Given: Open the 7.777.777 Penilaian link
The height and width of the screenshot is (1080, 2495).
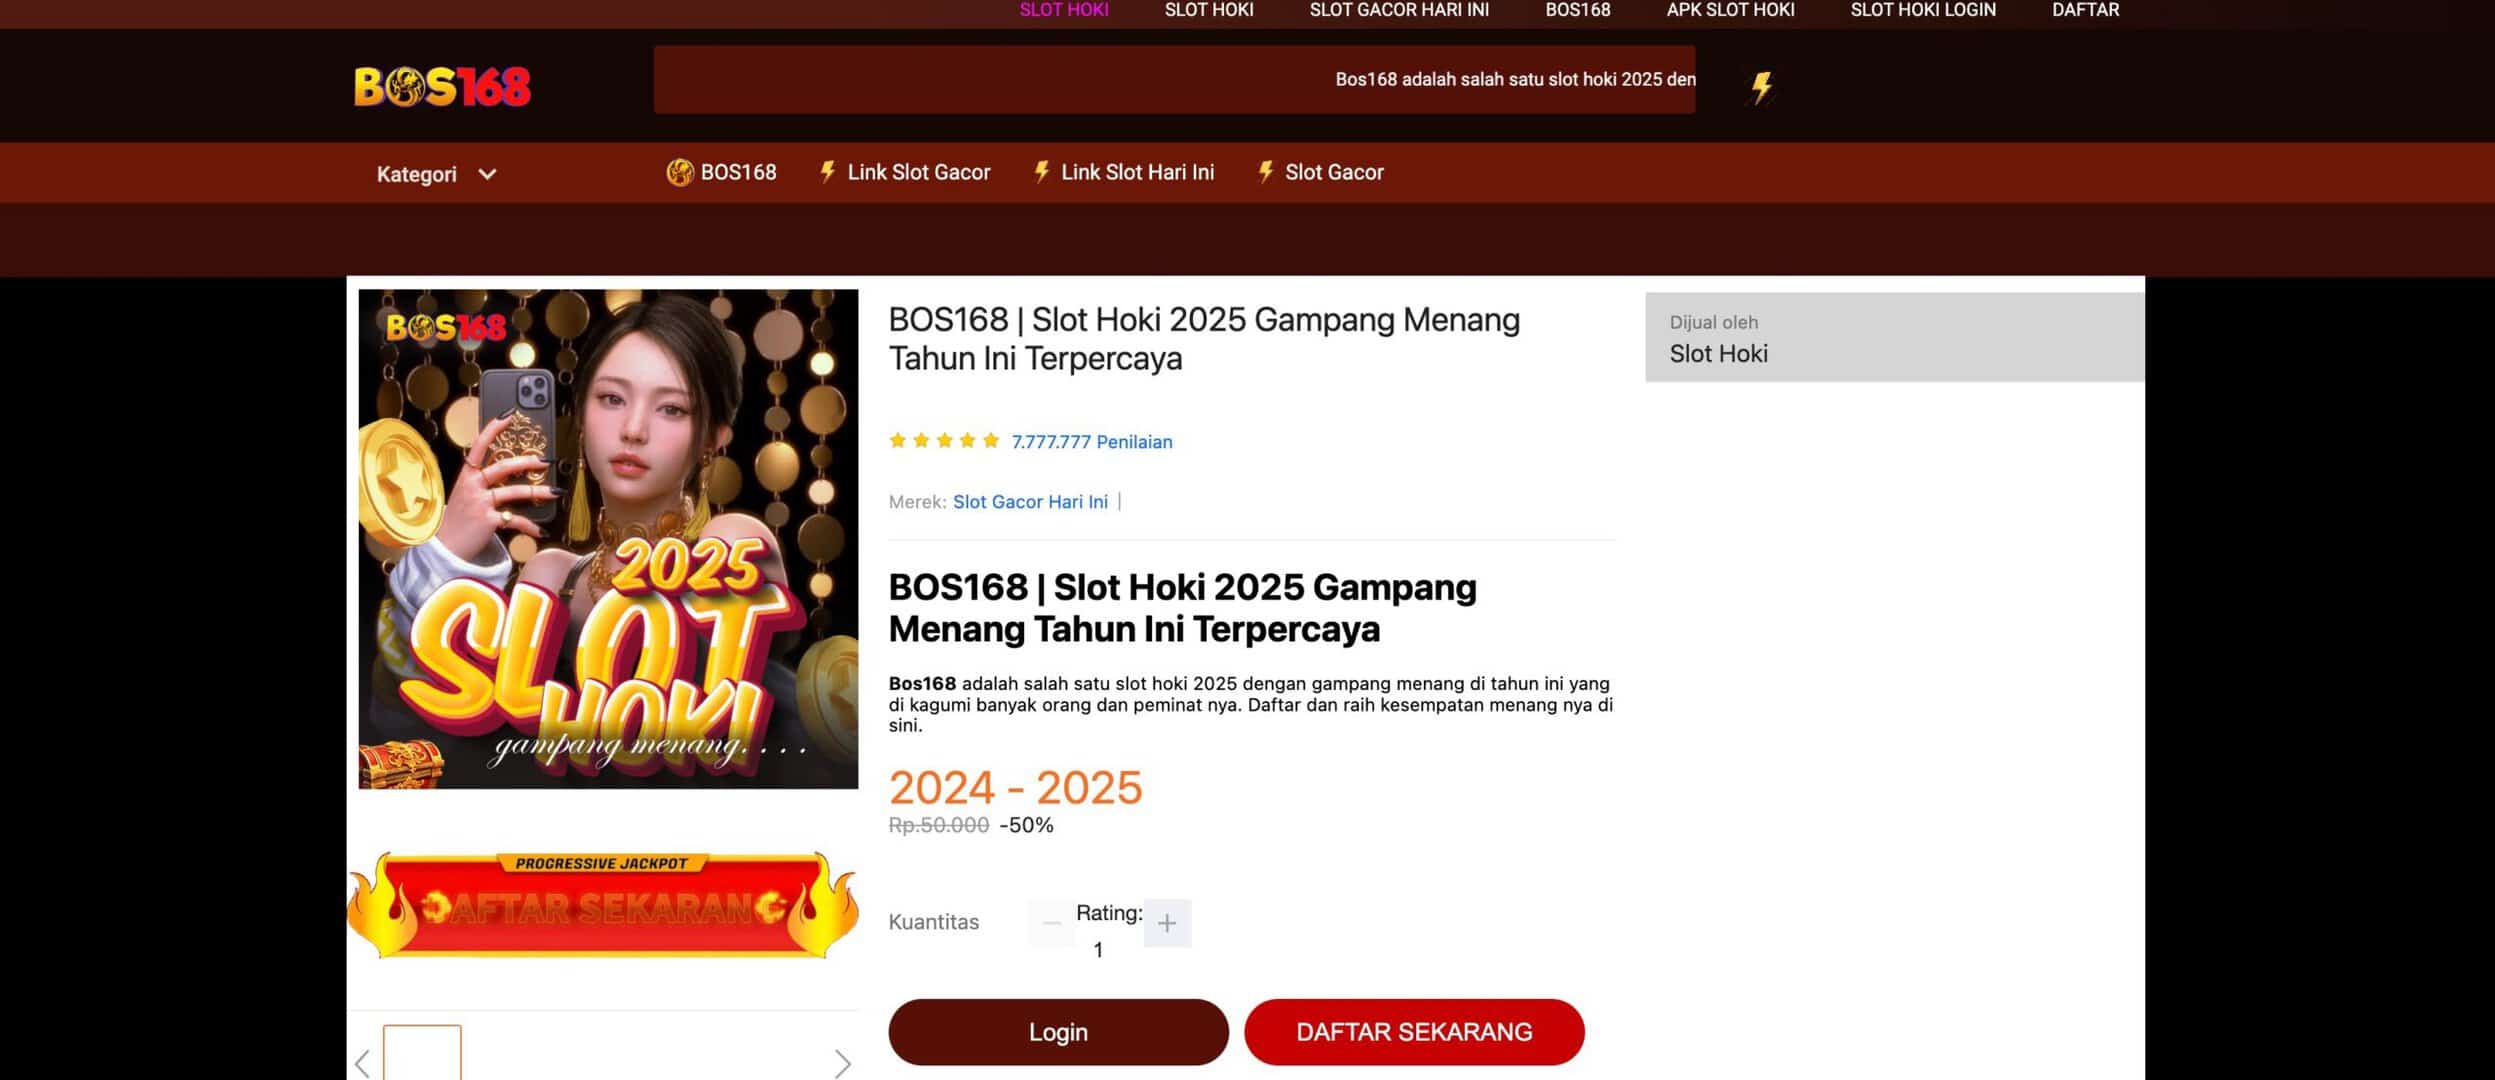Looking at the screenshot, I should [x=1092, y=442].
